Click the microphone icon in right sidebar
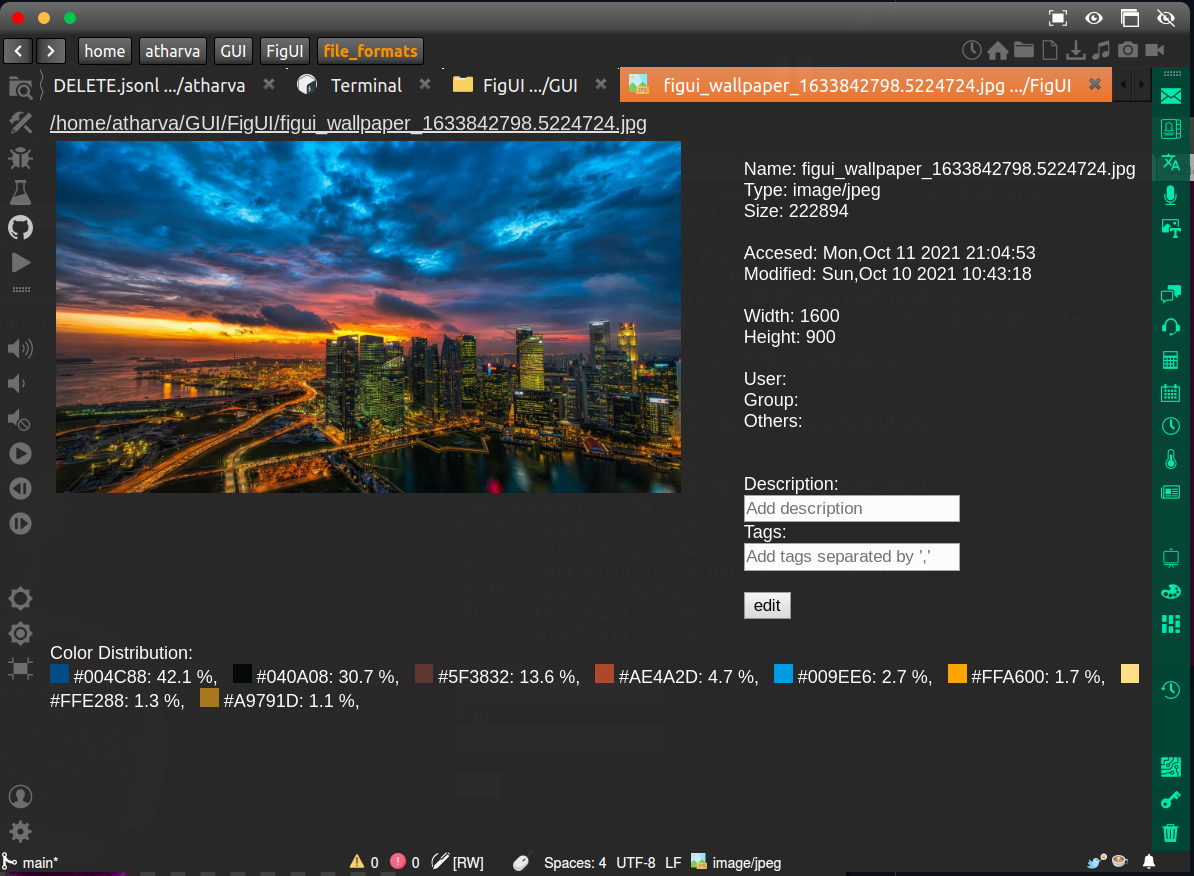Viewport: 1194px width, 876px height. [x=1170, y=195]
